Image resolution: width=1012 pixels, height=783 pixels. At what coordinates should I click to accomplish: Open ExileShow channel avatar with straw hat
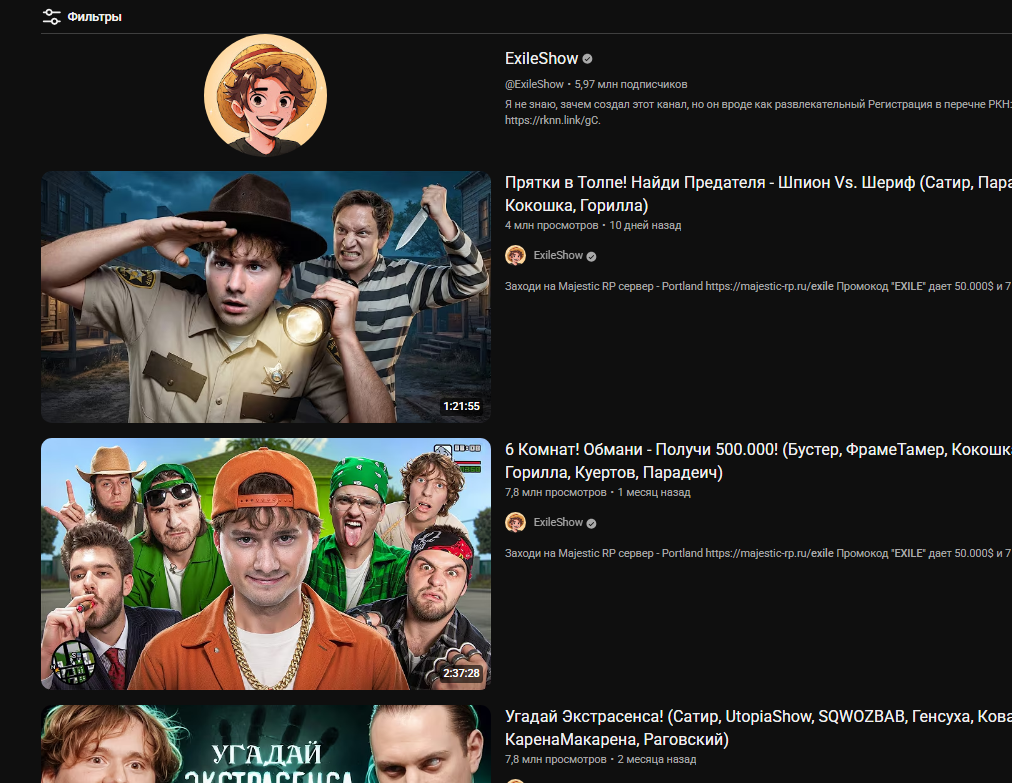[265, 95]
